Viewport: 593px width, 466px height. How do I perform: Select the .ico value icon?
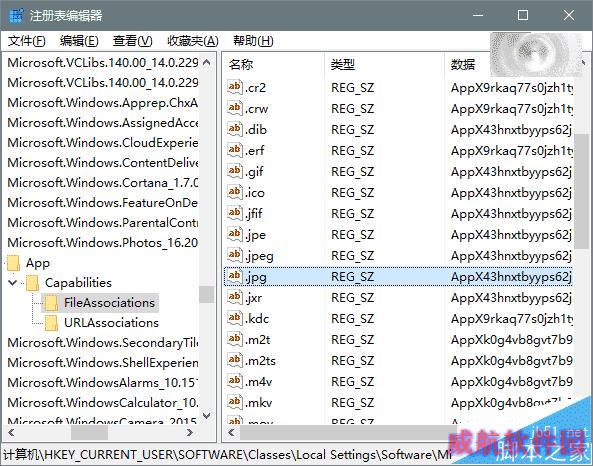click(x=234, y=192)
